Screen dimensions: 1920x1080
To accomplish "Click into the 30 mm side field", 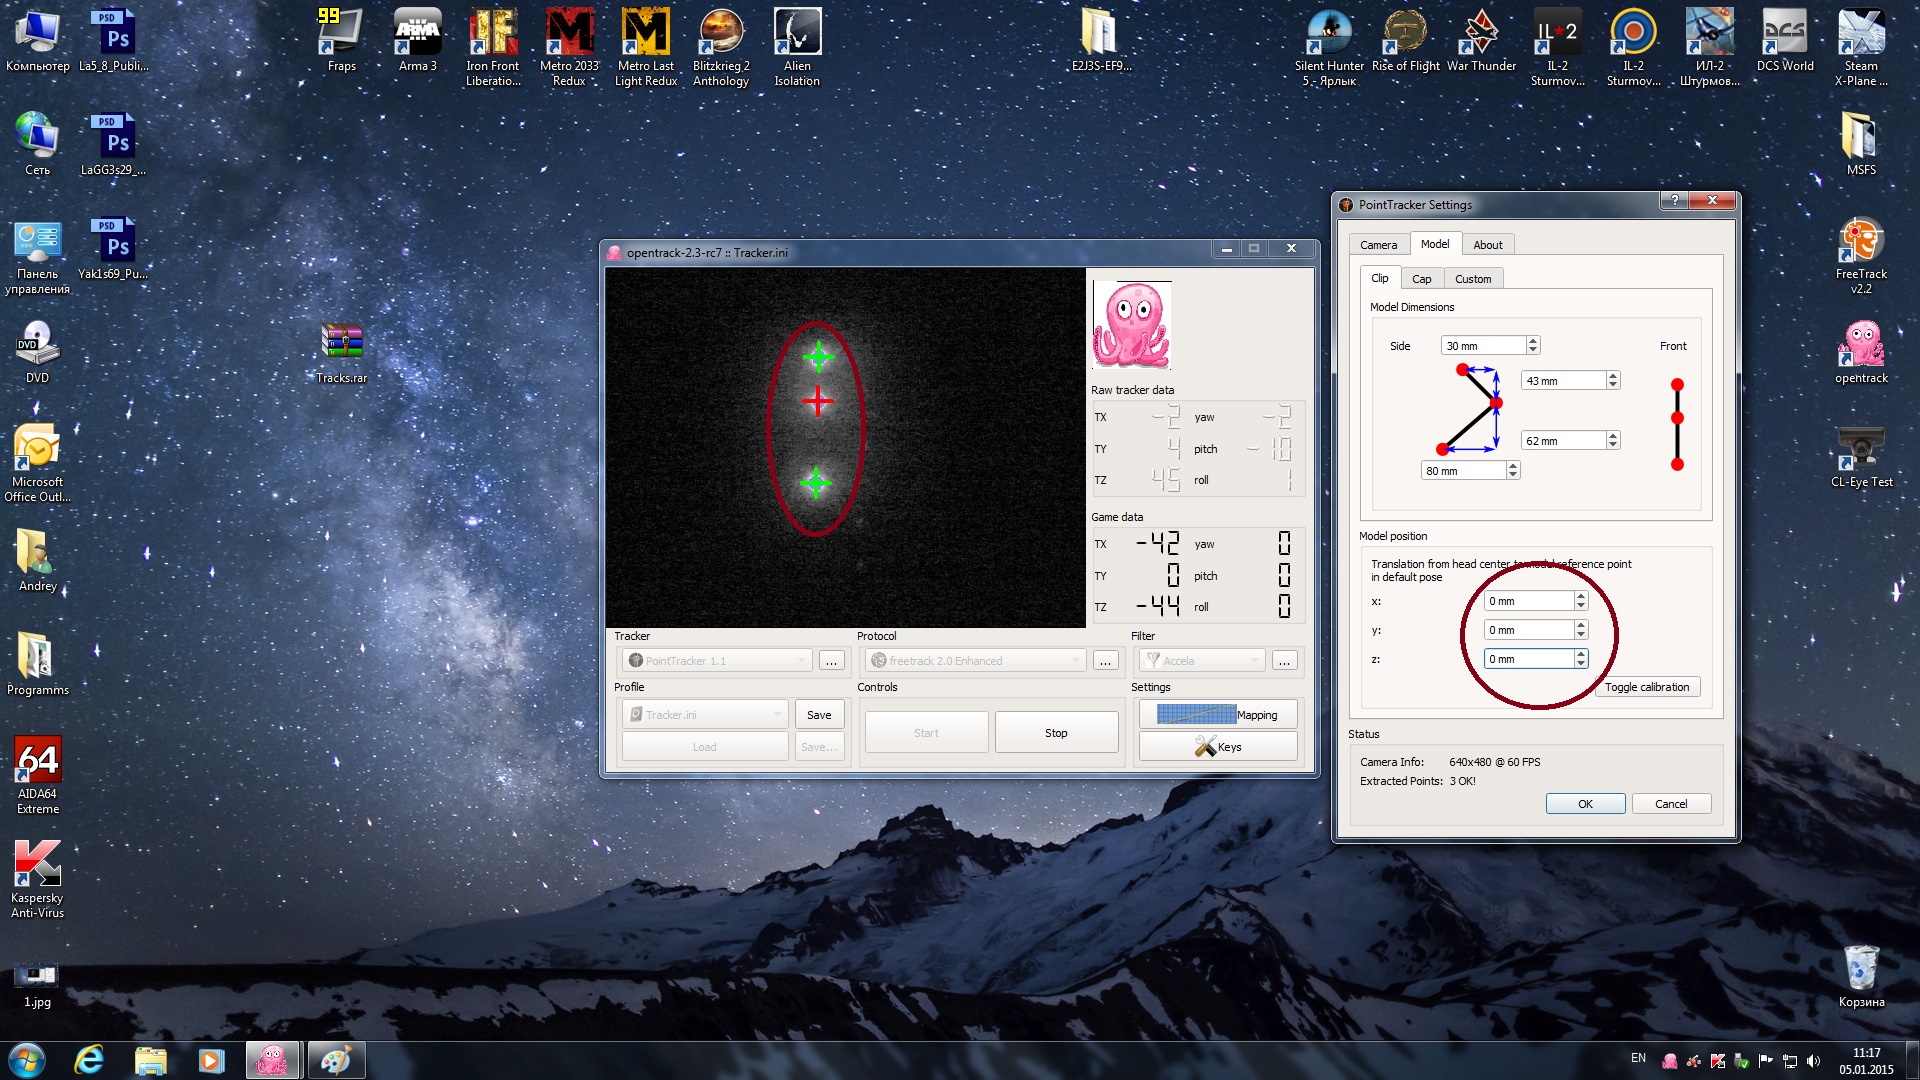I will coord(1483,346).
